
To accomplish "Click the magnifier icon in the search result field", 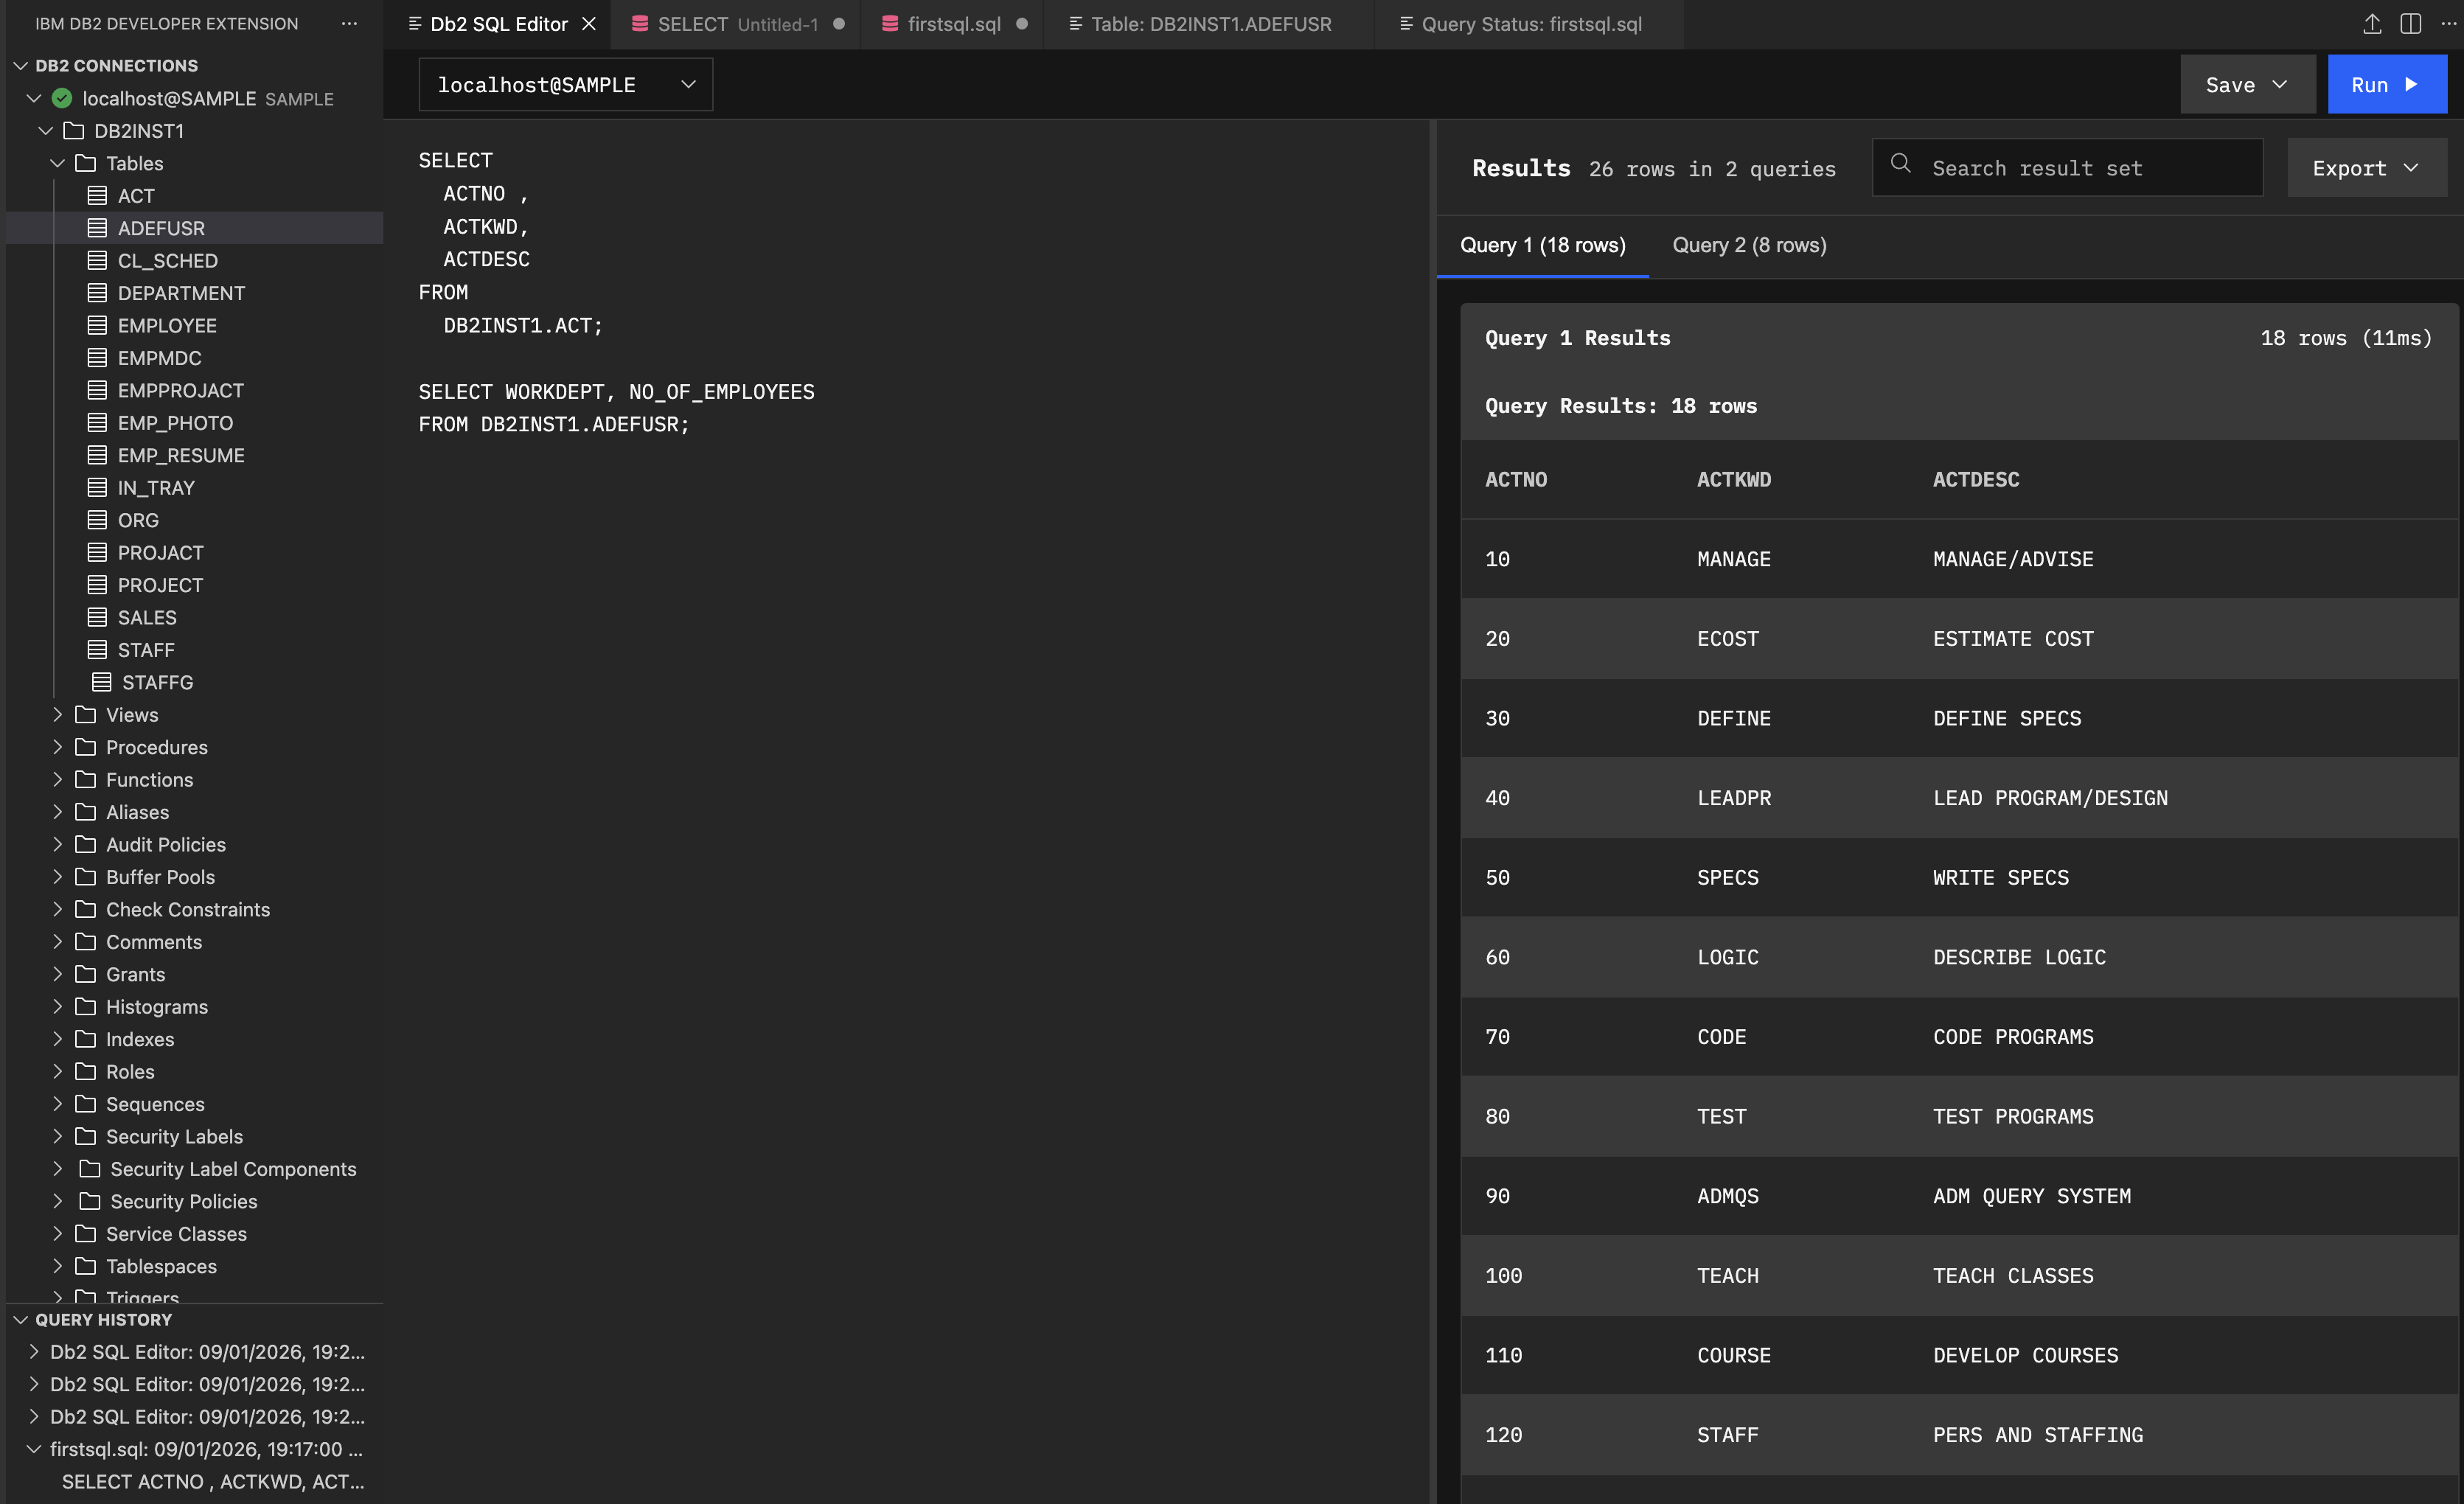I will click(1900, 167).
